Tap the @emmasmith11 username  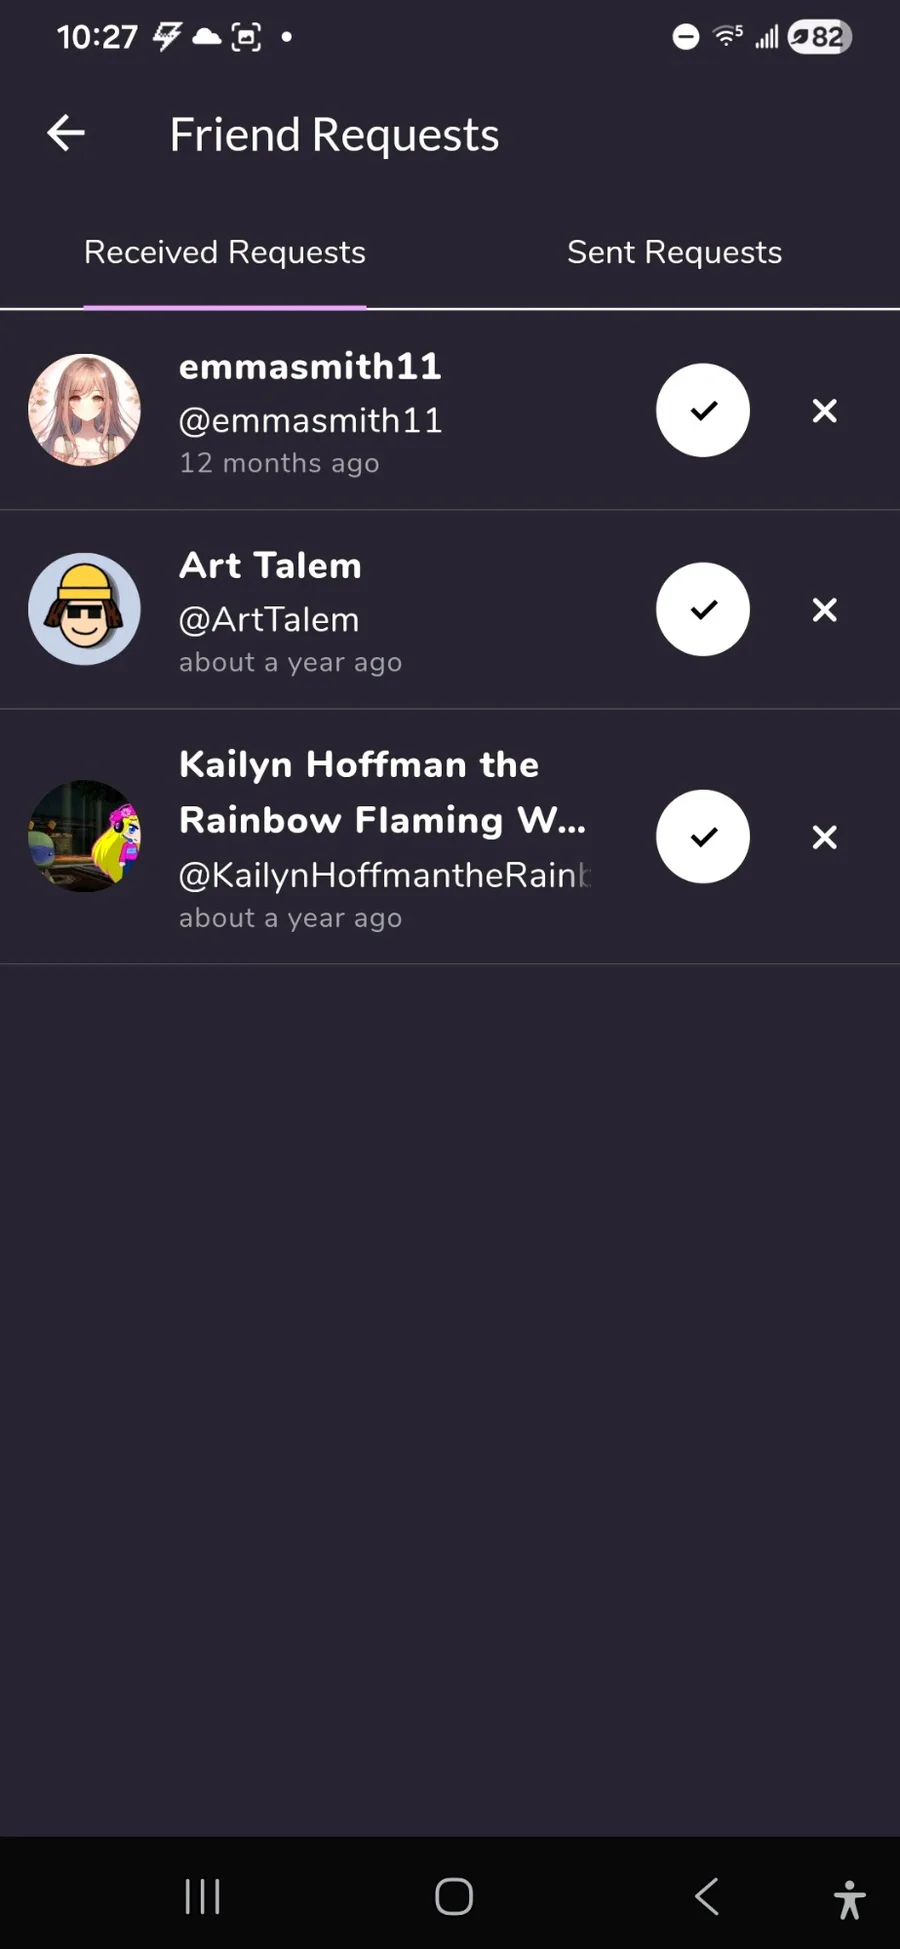coord(310,421)
